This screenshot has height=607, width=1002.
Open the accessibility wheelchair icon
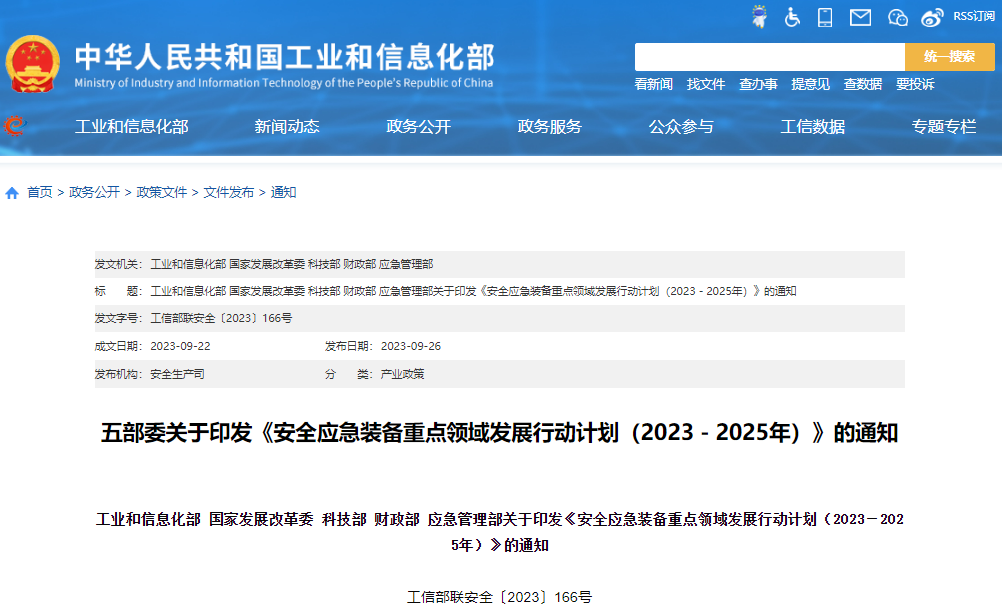click(792, 17)
